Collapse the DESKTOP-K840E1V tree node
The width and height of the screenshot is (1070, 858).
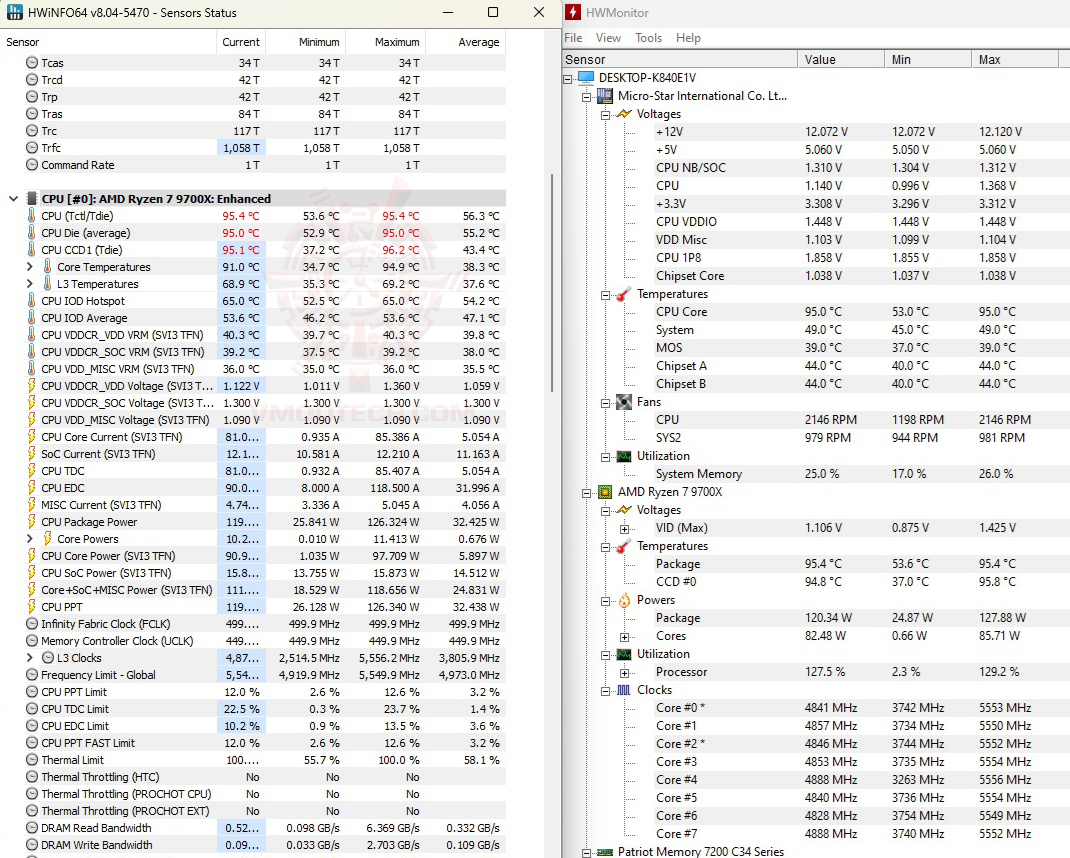[568, 78]
